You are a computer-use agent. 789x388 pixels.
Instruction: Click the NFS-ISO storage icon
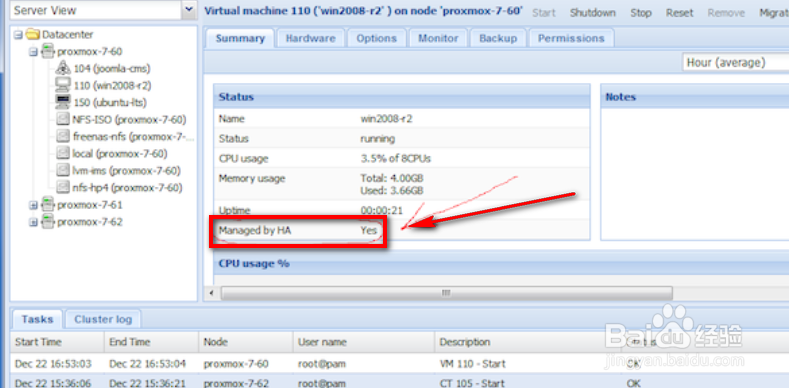click(x=63, y=119)
